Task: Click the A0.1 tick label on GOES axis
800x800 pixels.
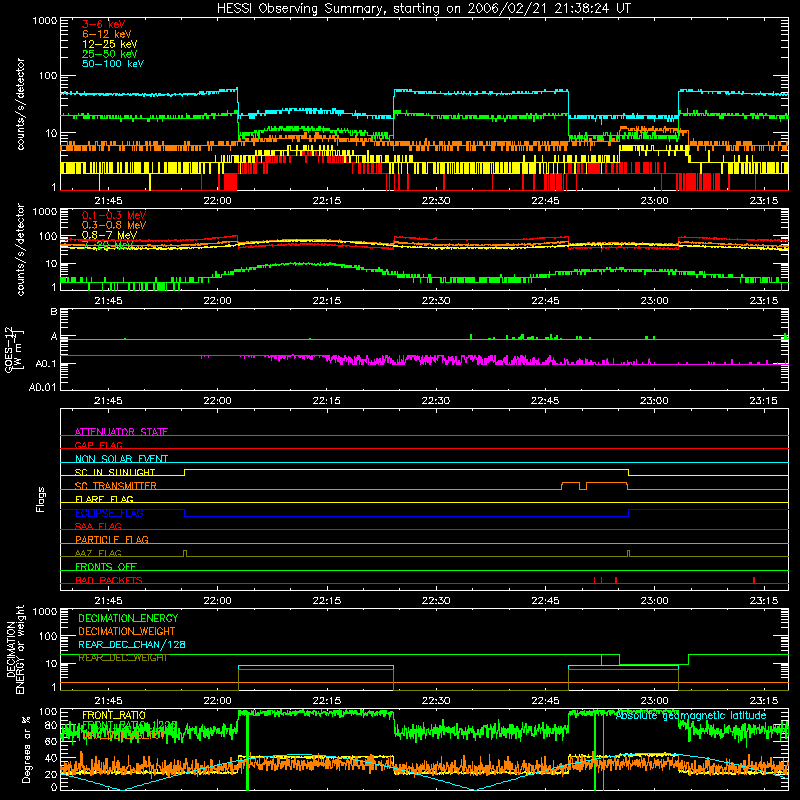Action: (45, 364)
